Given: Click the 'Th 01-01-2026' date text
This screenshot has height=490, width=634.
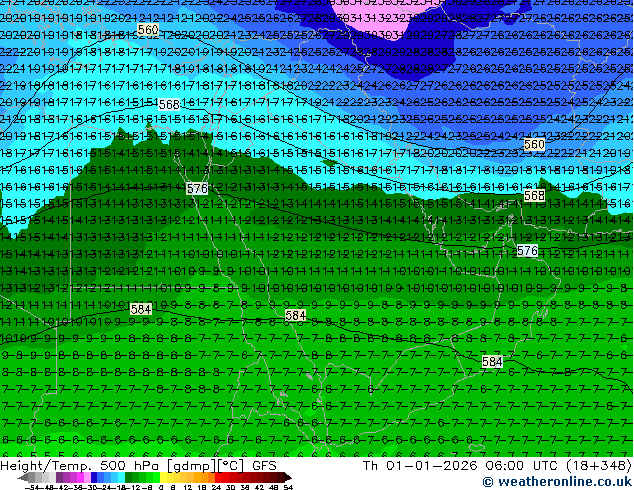Looking at the screenshot, I should (420, 466).
